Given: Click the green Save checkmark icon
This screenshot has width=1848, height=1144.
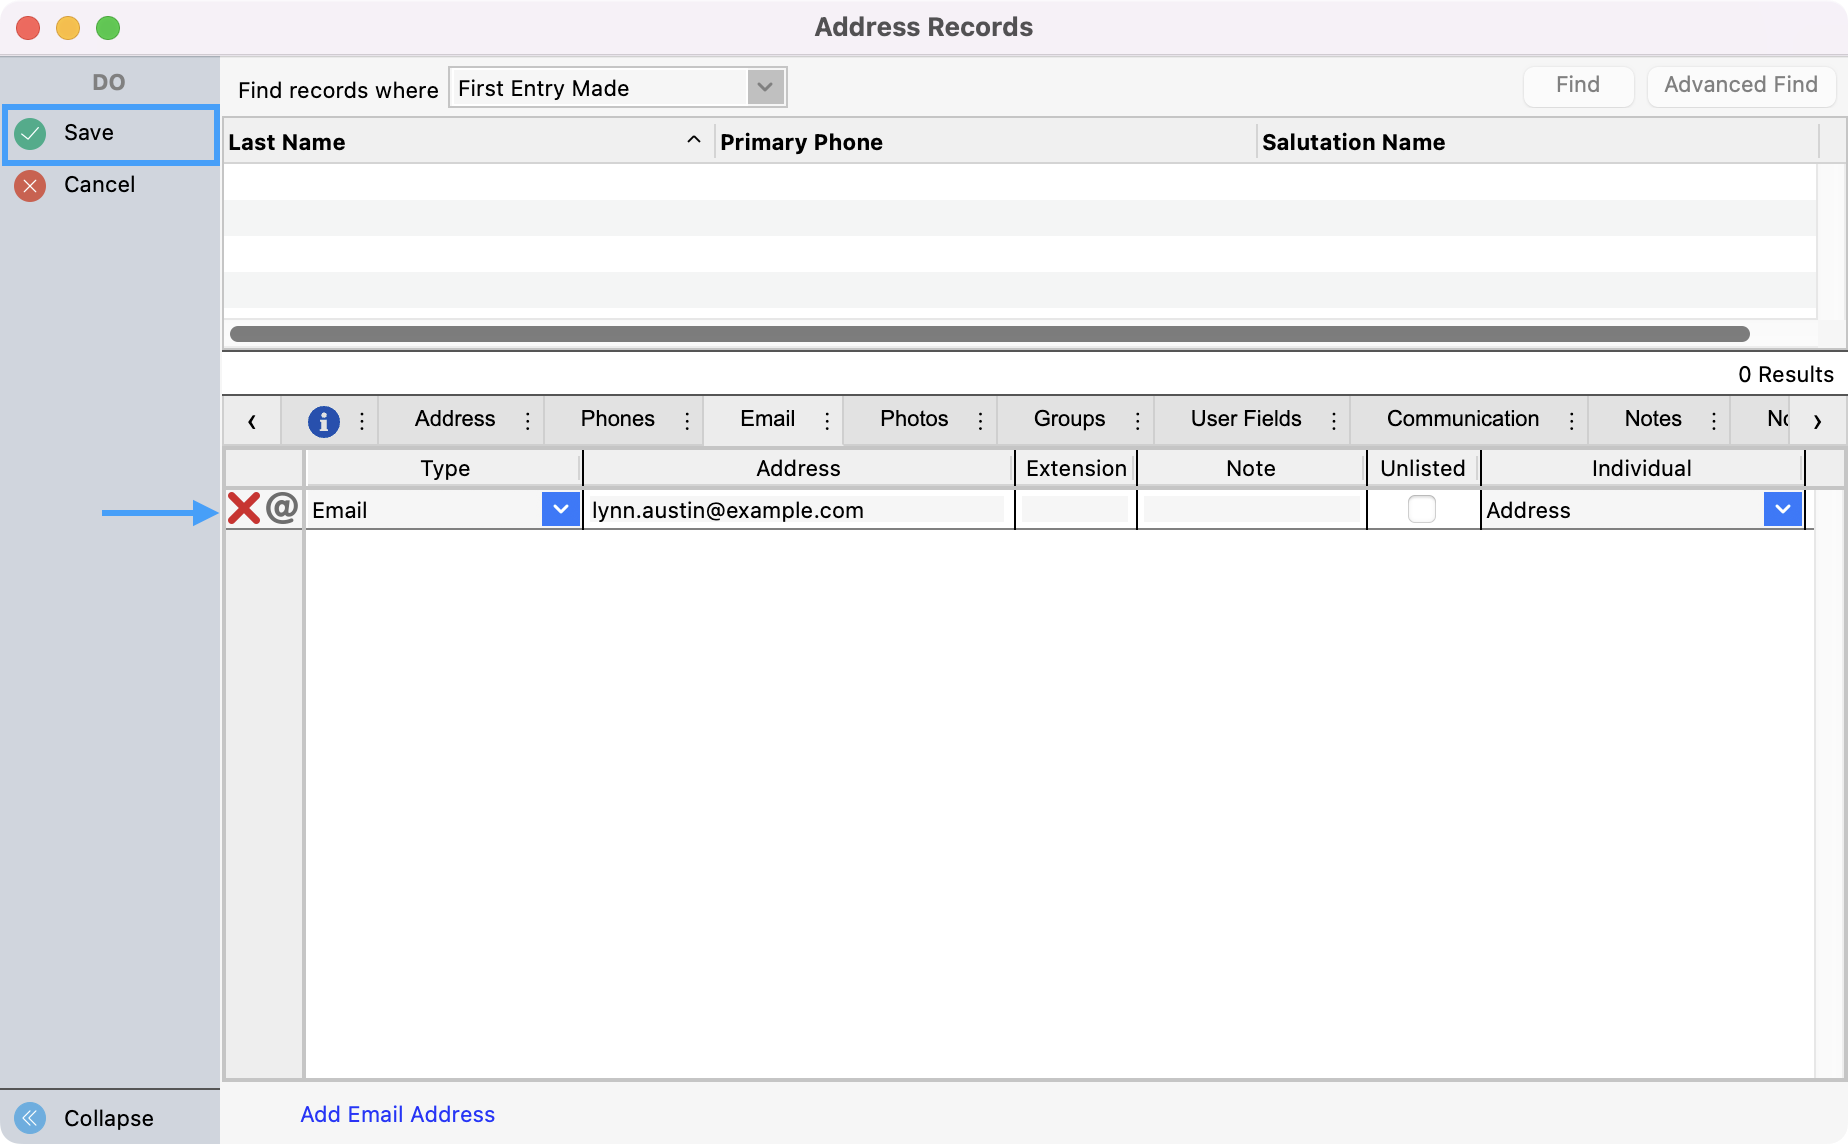Looking at the screenshot, I should 31,133.
